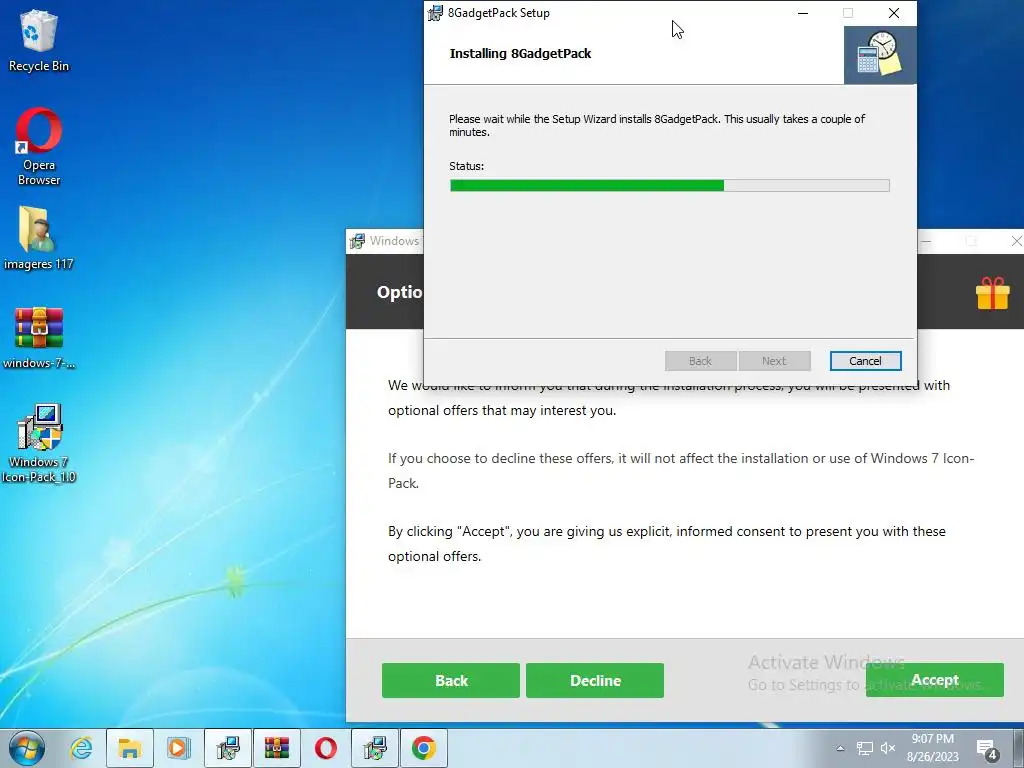1024x768 pixels.
Task: Open the Recycle Bin desktop icon
Action: 39,40
